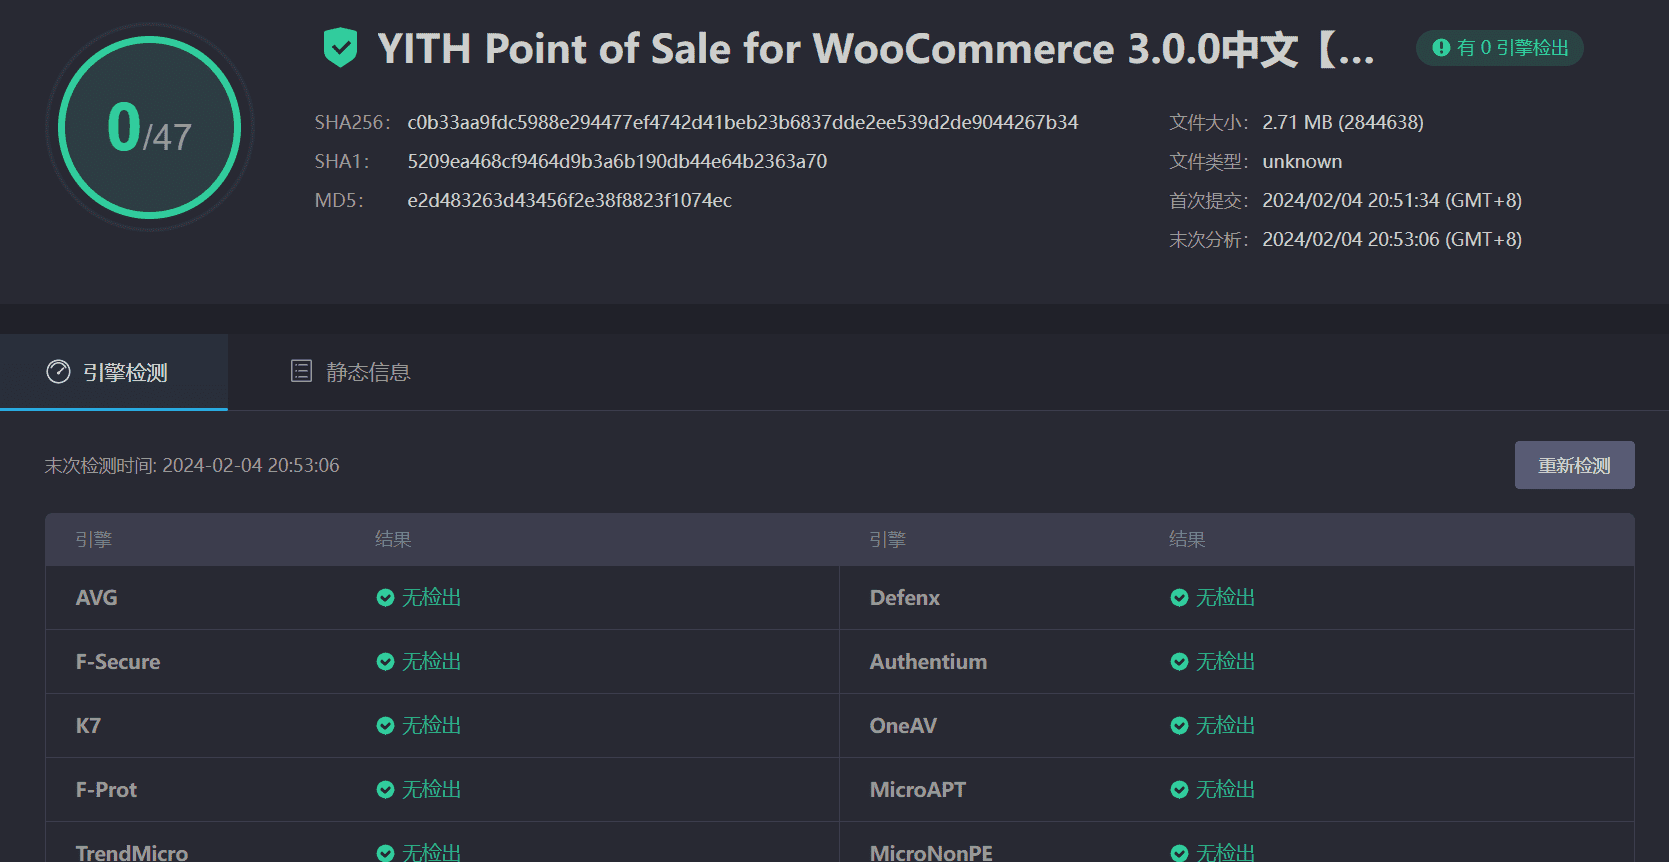Click MicroAPT green check result icon
The height and width of the screenshot is (862, 1669).
coord(1179,790)
